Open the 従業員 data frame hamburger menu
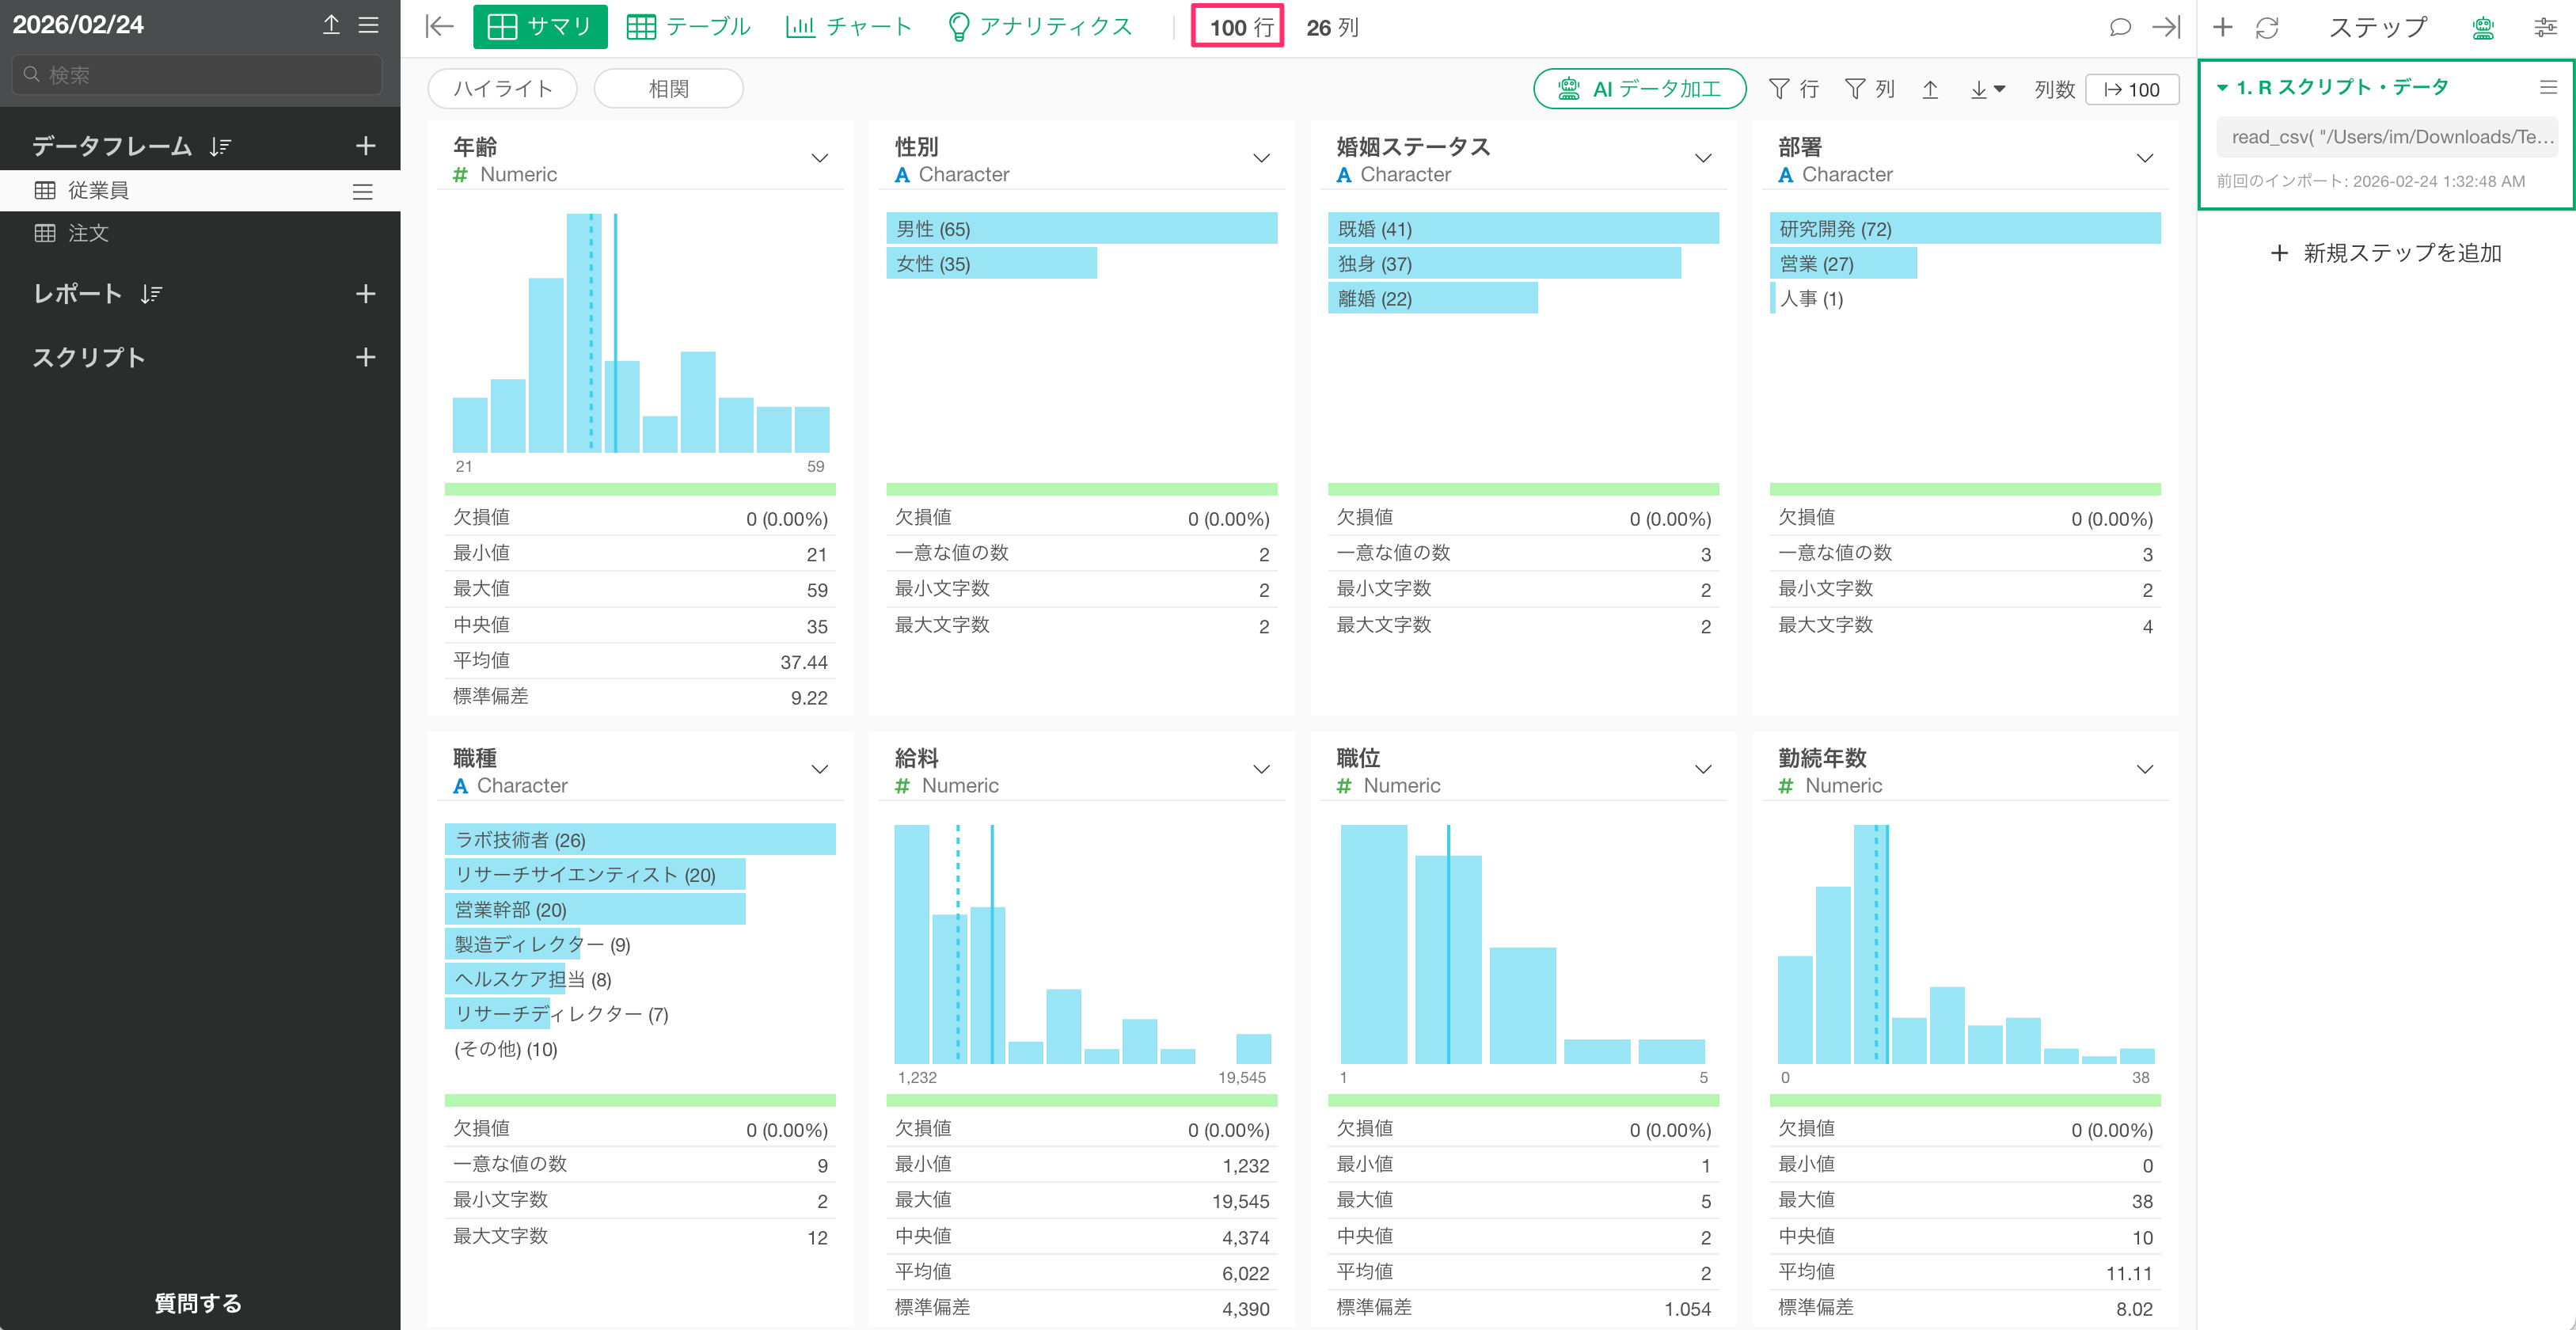This screenshot has width=2576, height=1330. click(x=363, y=191)
